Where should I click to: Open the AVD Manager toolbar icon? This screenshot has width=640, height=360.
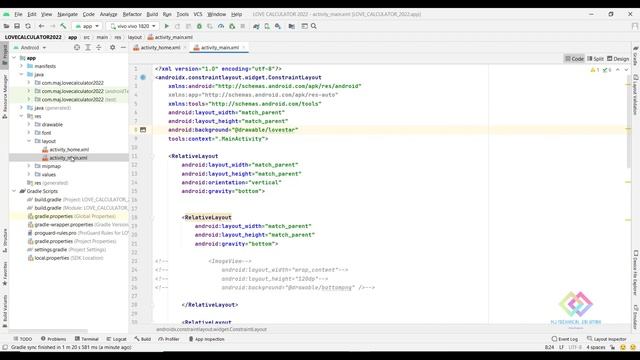(267, 26)
